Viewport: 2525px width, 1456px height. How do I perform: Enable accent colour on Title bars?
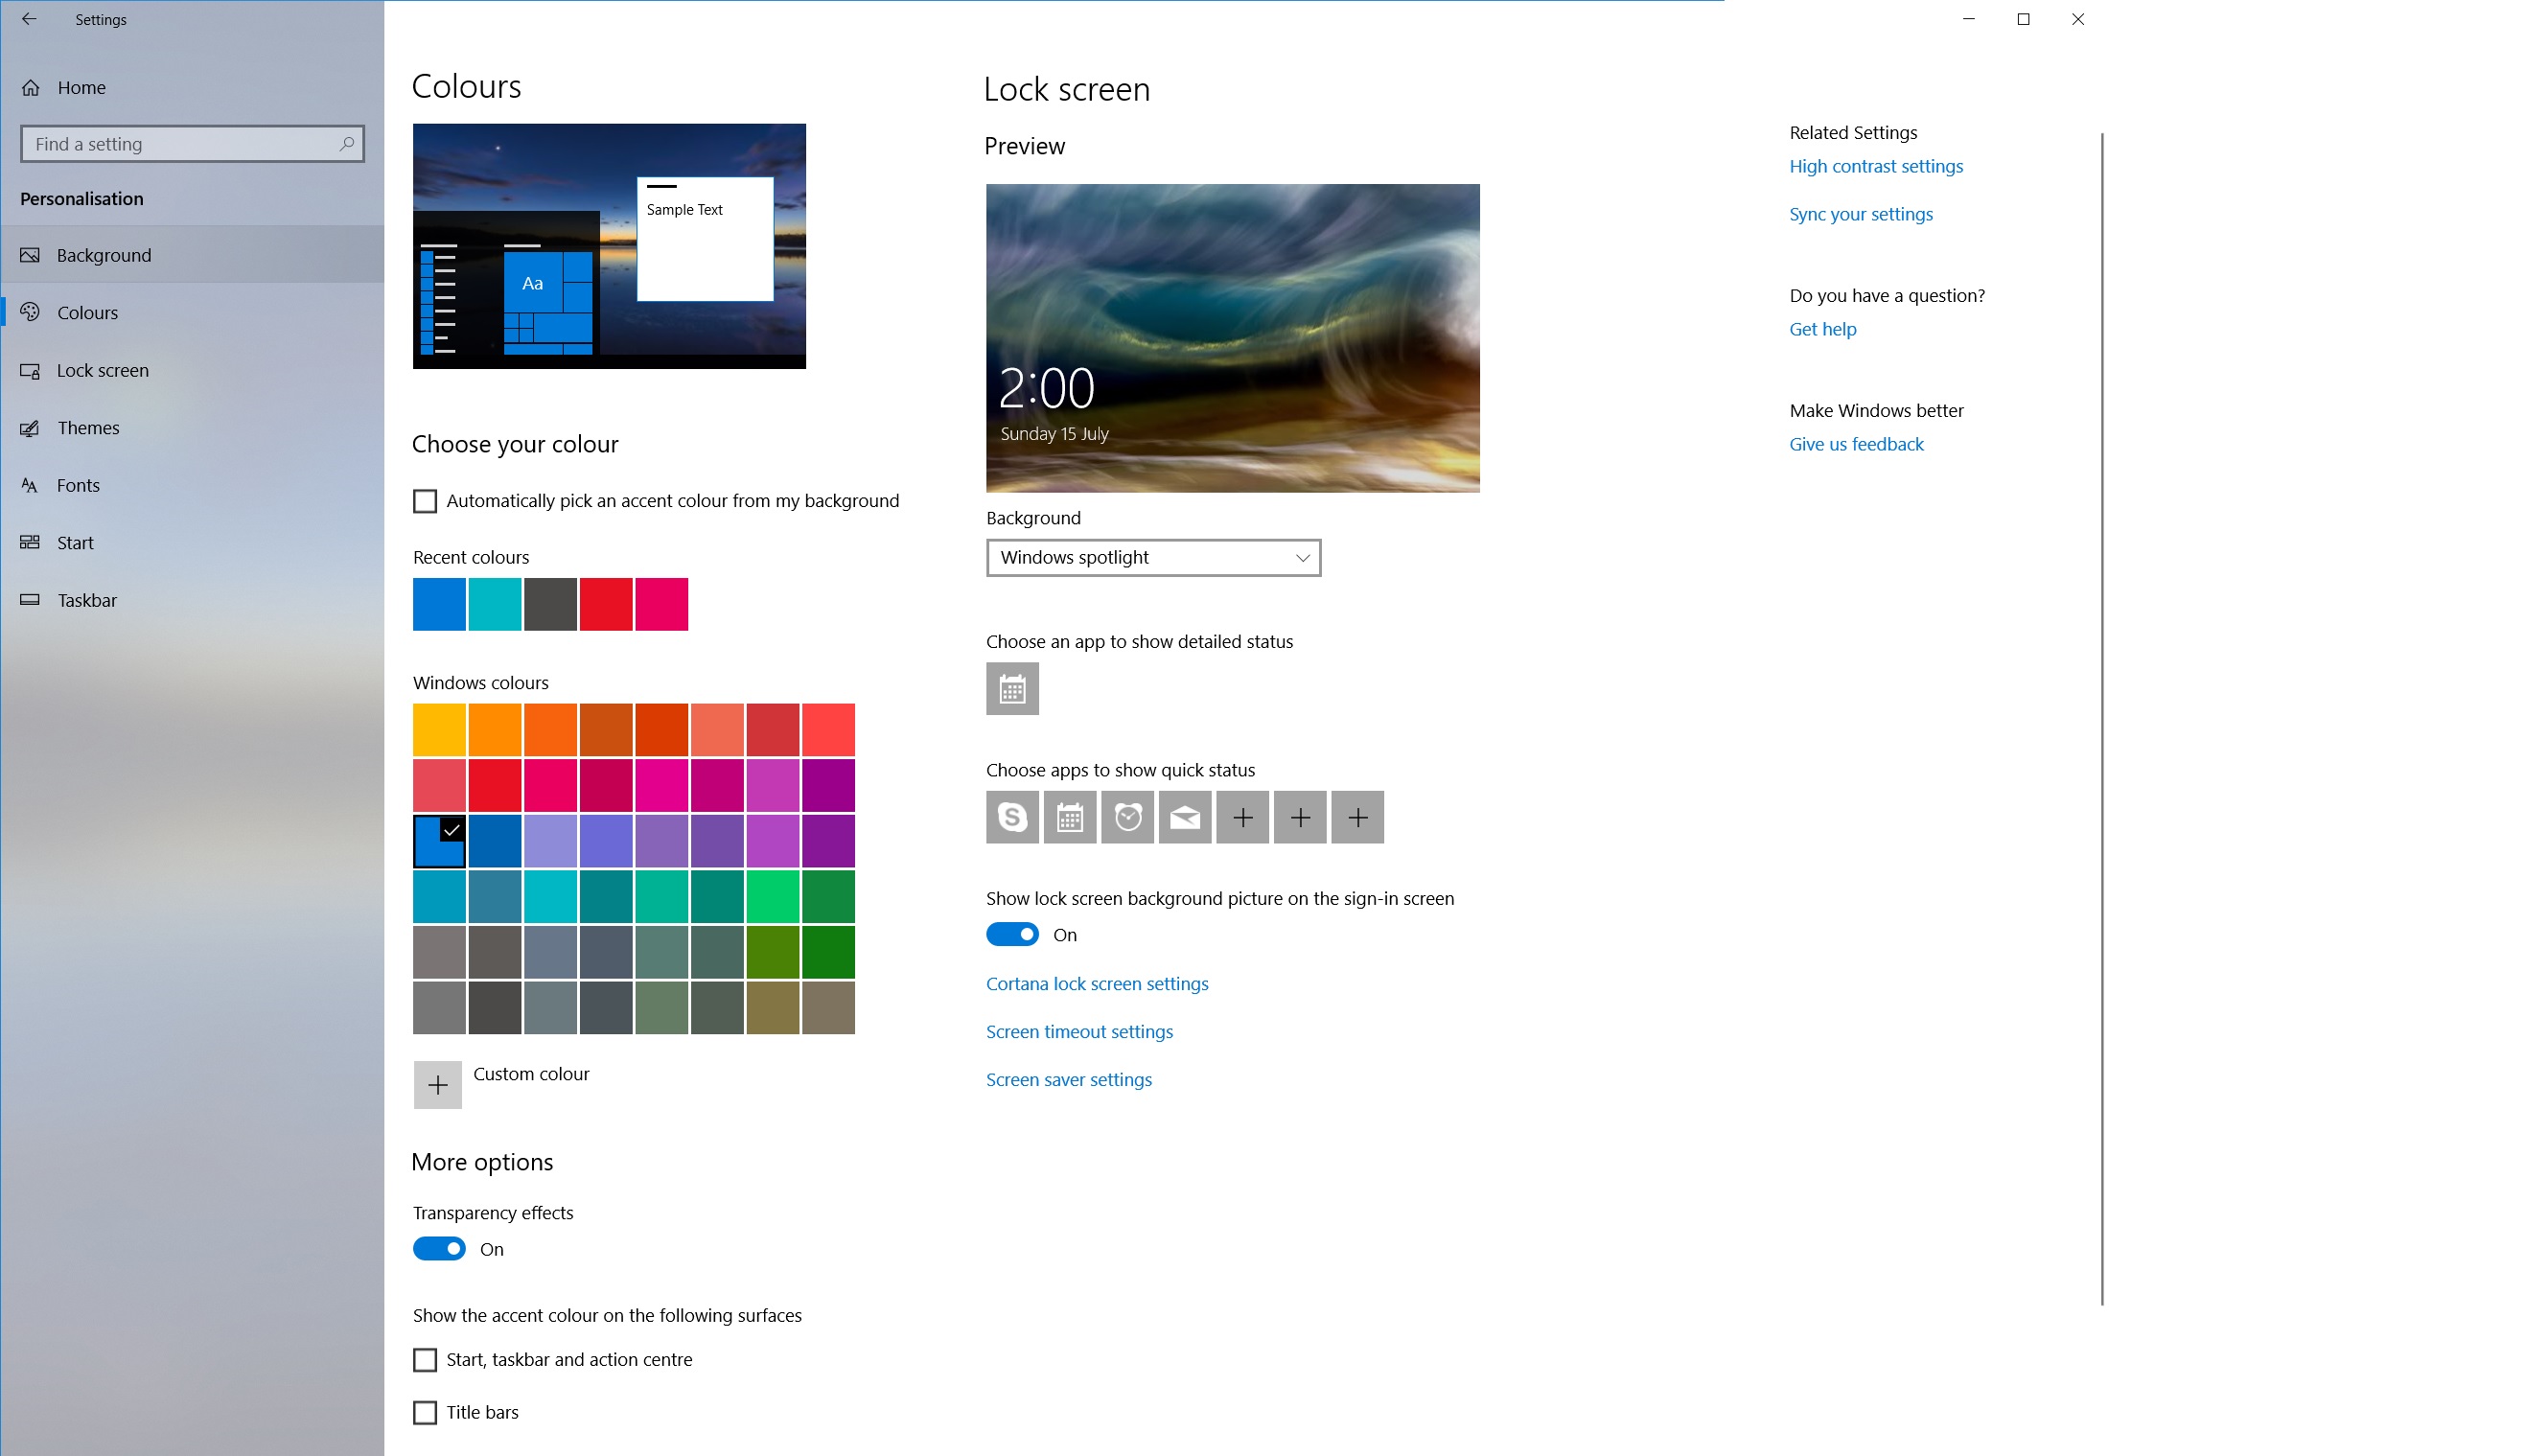(425, 1413)
